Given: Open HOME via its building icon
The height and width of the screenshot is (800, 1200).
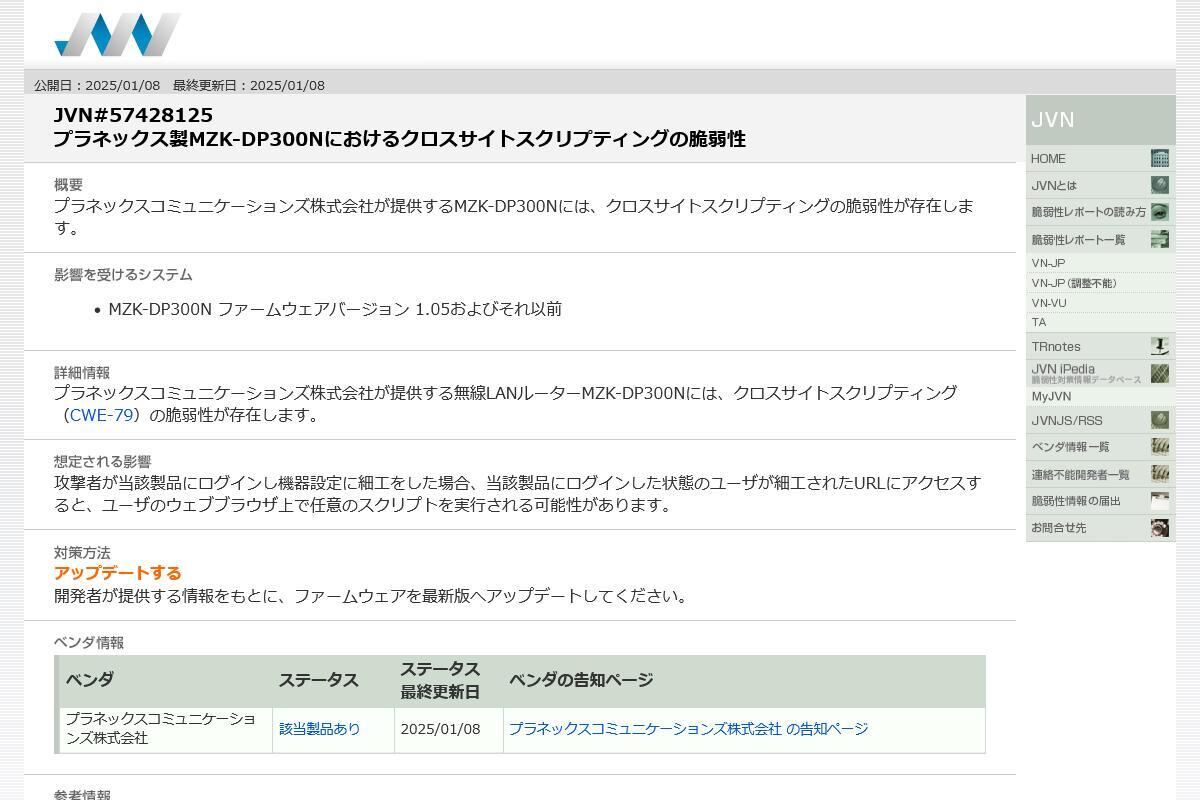Looking at the screenshot, I should coord(1160,158).
